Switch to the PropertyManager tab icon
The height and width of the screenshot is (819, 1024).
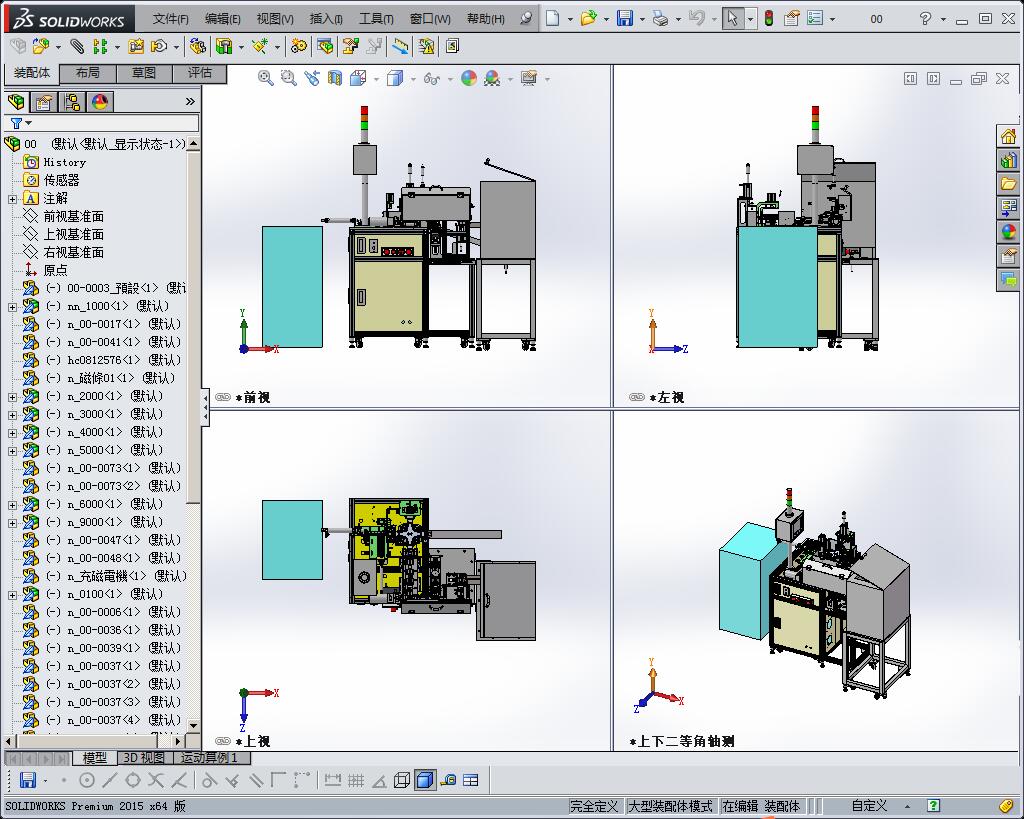pos(44,102)
